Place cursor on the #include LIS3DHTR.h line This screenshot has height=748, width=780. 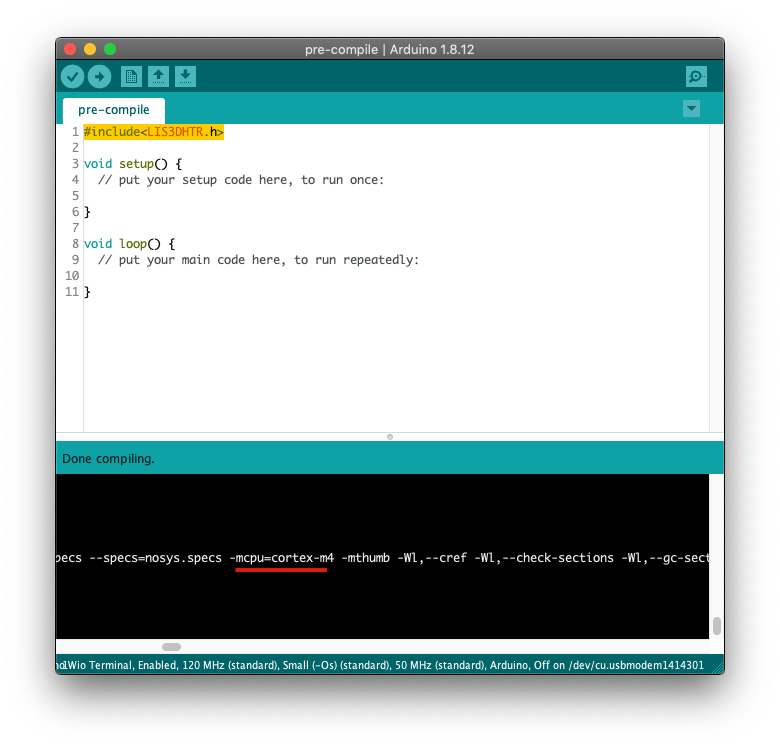point(154,132)
